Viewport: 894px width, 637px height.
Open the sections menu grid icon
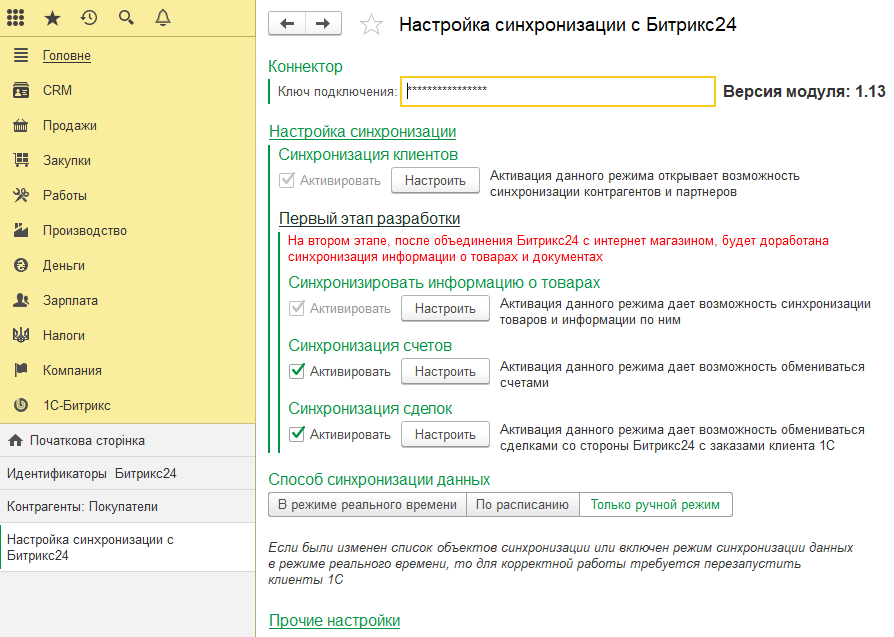click(15, 18)
